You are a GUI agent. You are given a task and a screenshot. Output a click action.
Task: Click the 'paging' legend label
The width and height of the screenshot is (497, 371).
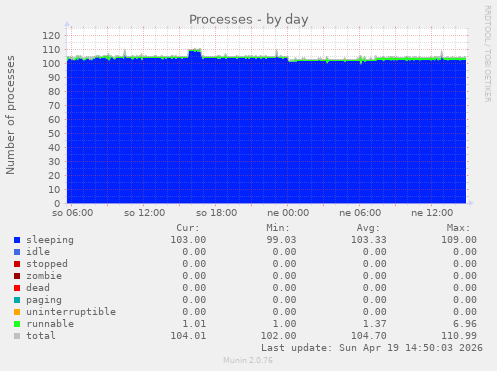pos(44,300)
